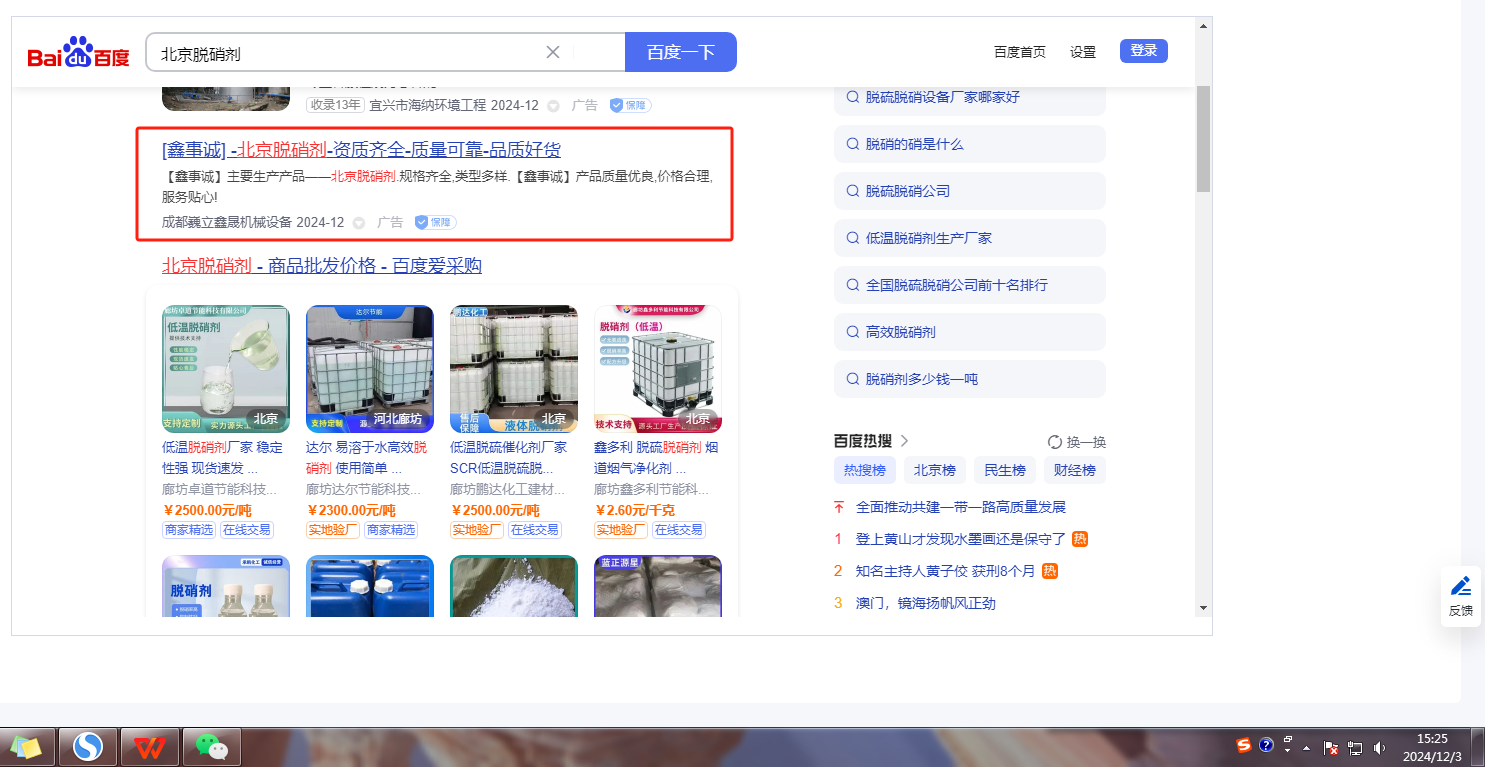
Task: Open the 河北廊坊 IBC tank product image
Action: 370,368
